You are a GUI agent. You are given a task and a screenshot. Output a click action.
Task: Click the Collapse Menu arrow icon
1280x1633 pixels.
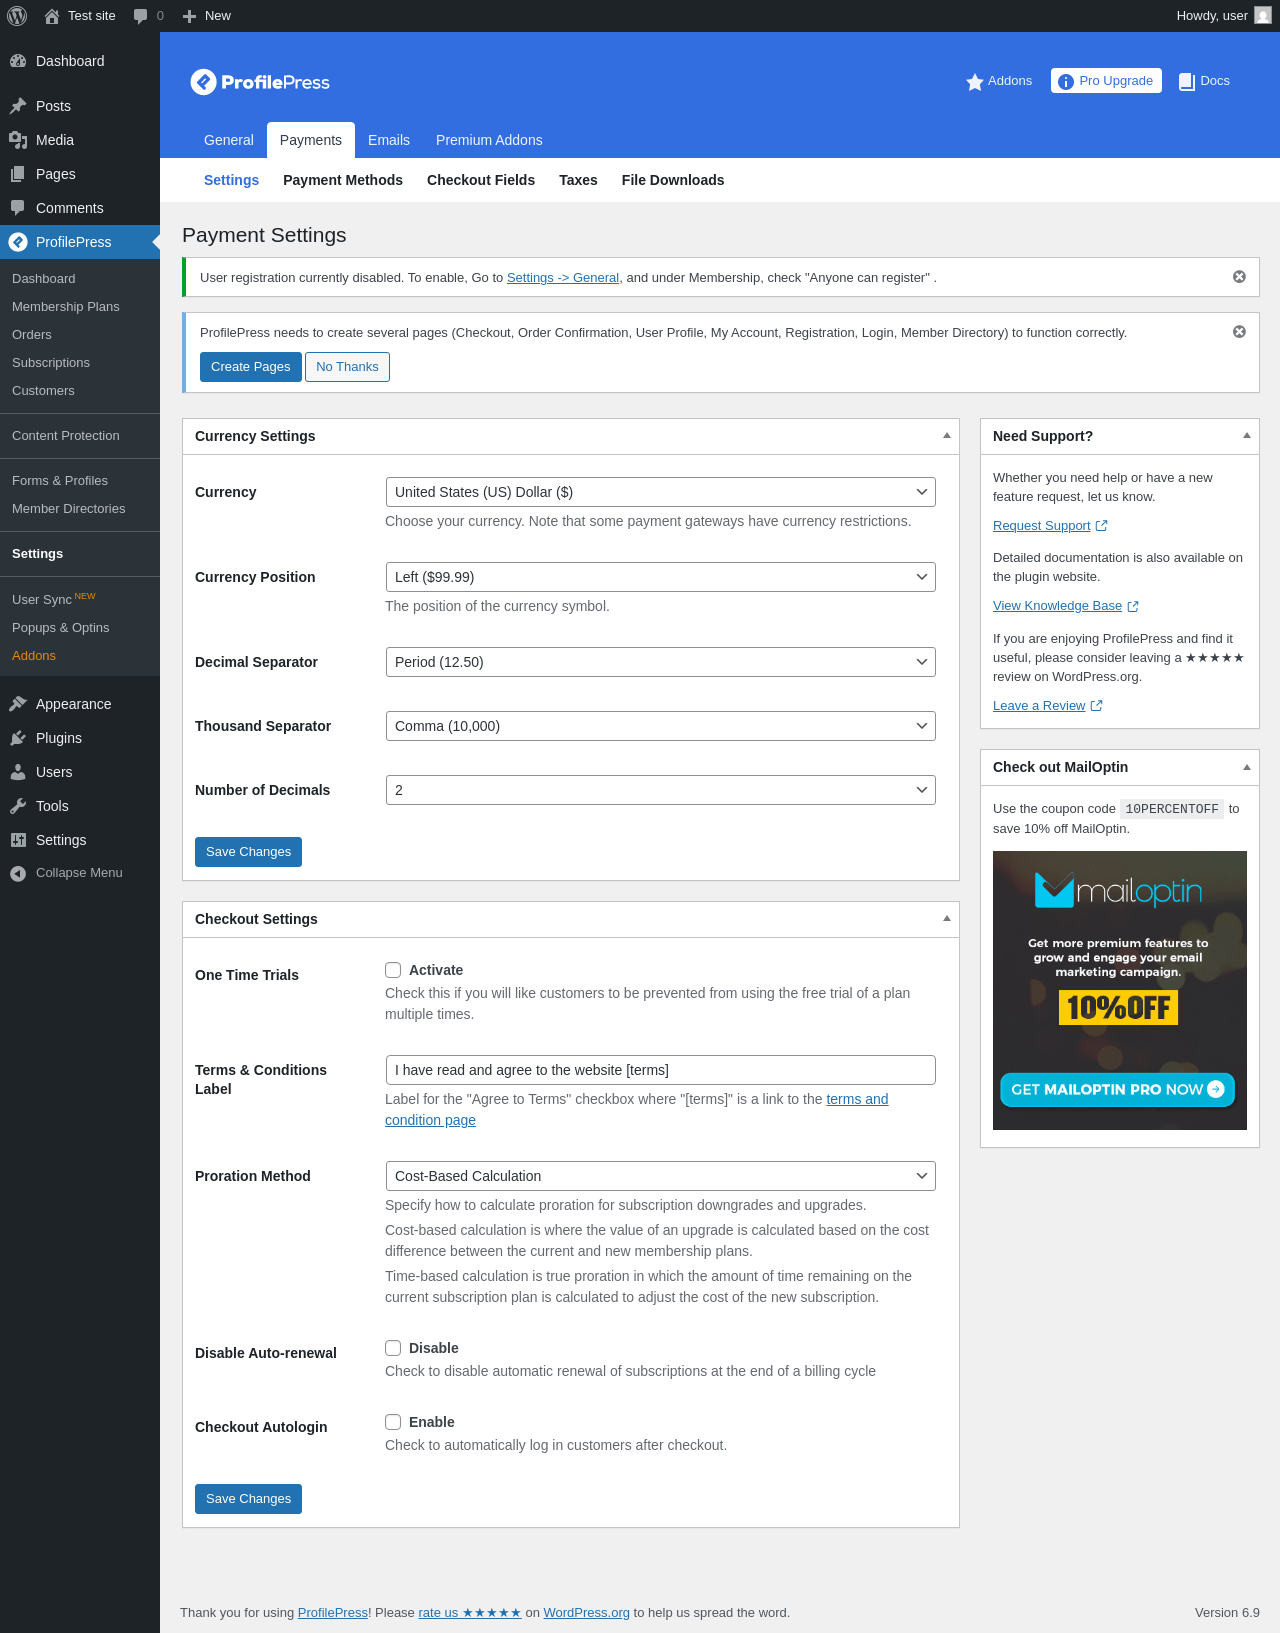point(18,873)
